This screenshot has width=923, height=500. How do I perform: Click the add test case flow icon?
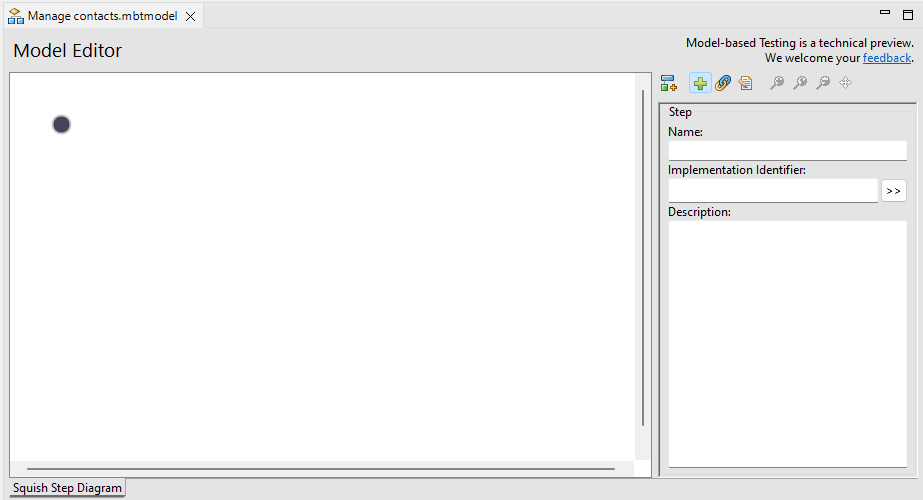tap(669, 84)
